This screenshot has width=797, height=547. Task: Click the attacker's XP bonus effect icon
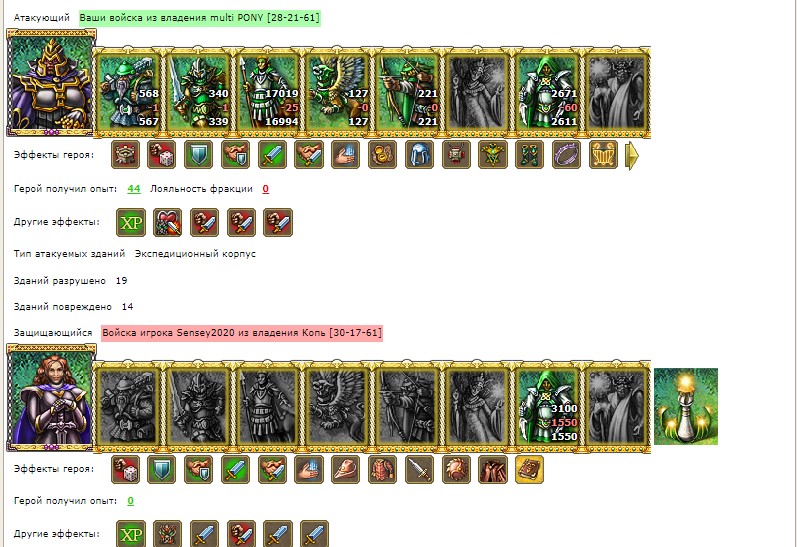click(131, 222)
